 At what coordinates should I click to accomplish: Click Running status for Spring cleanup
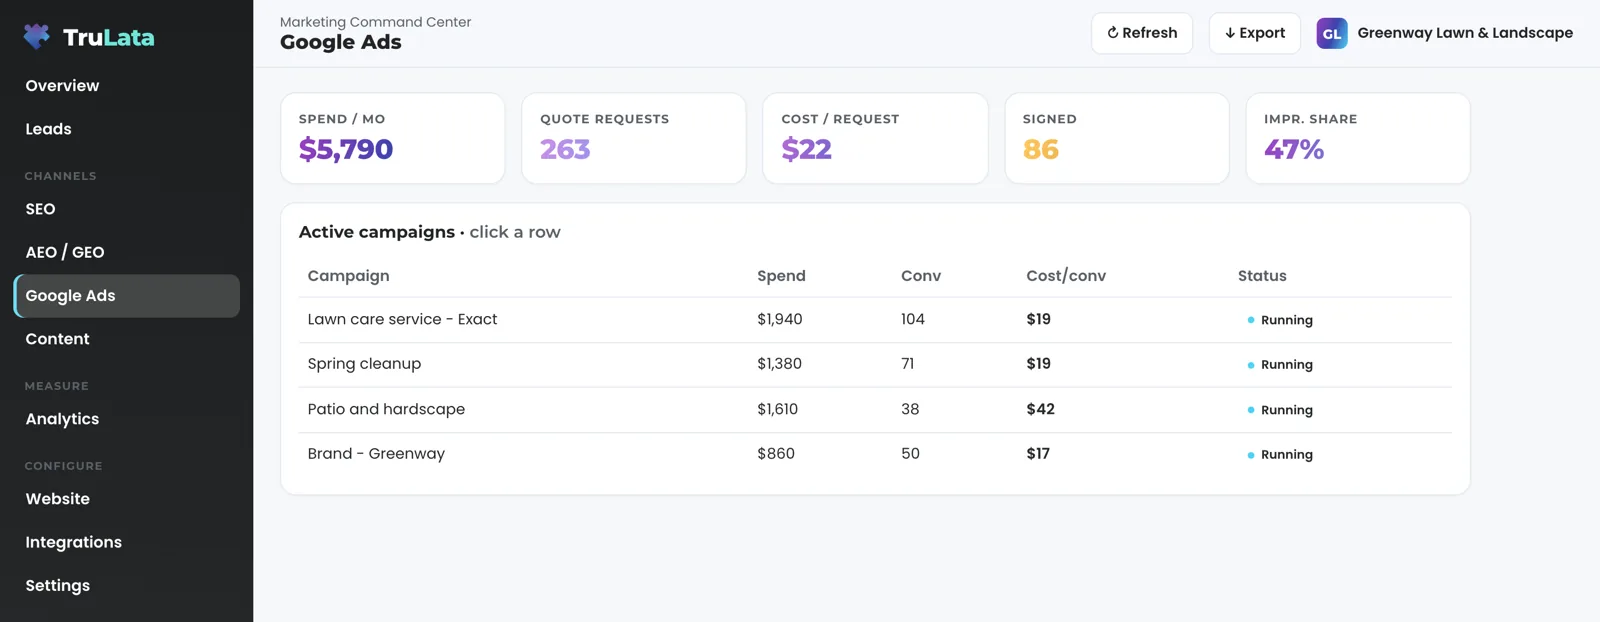(x=1280, y=365)
